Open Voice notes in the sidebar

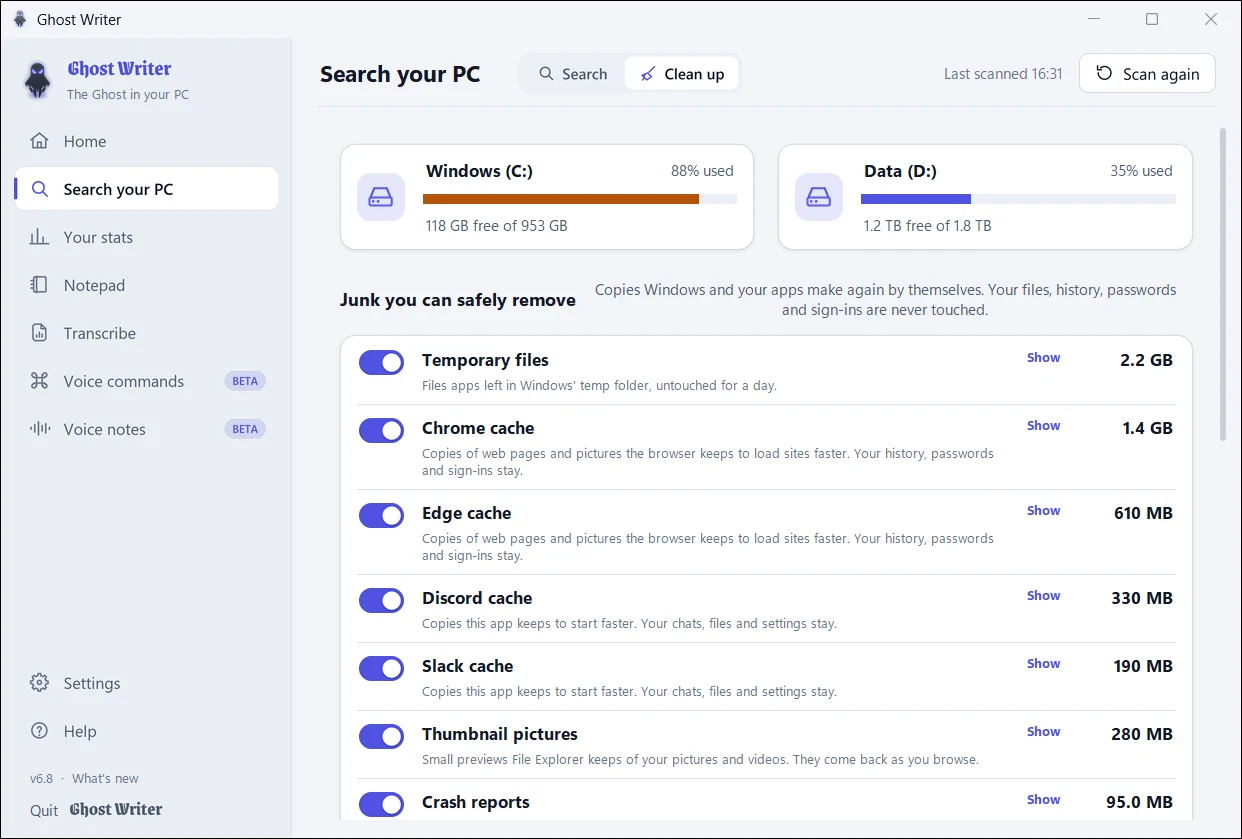click(146, 429)
